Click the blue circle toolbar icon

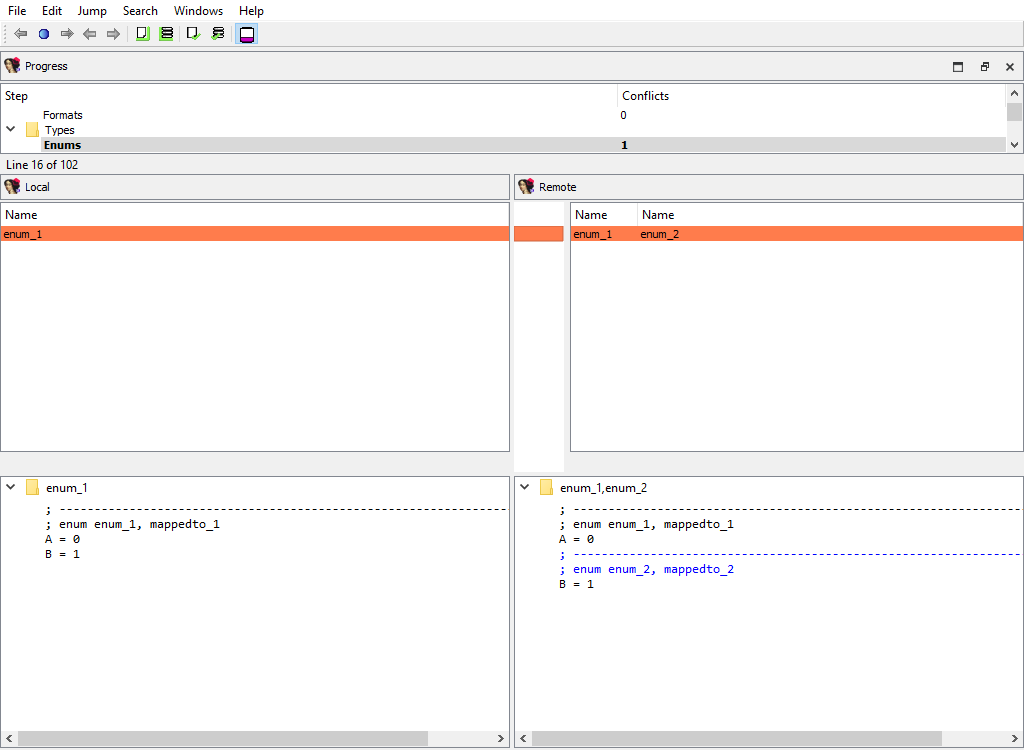coord(44,34)
